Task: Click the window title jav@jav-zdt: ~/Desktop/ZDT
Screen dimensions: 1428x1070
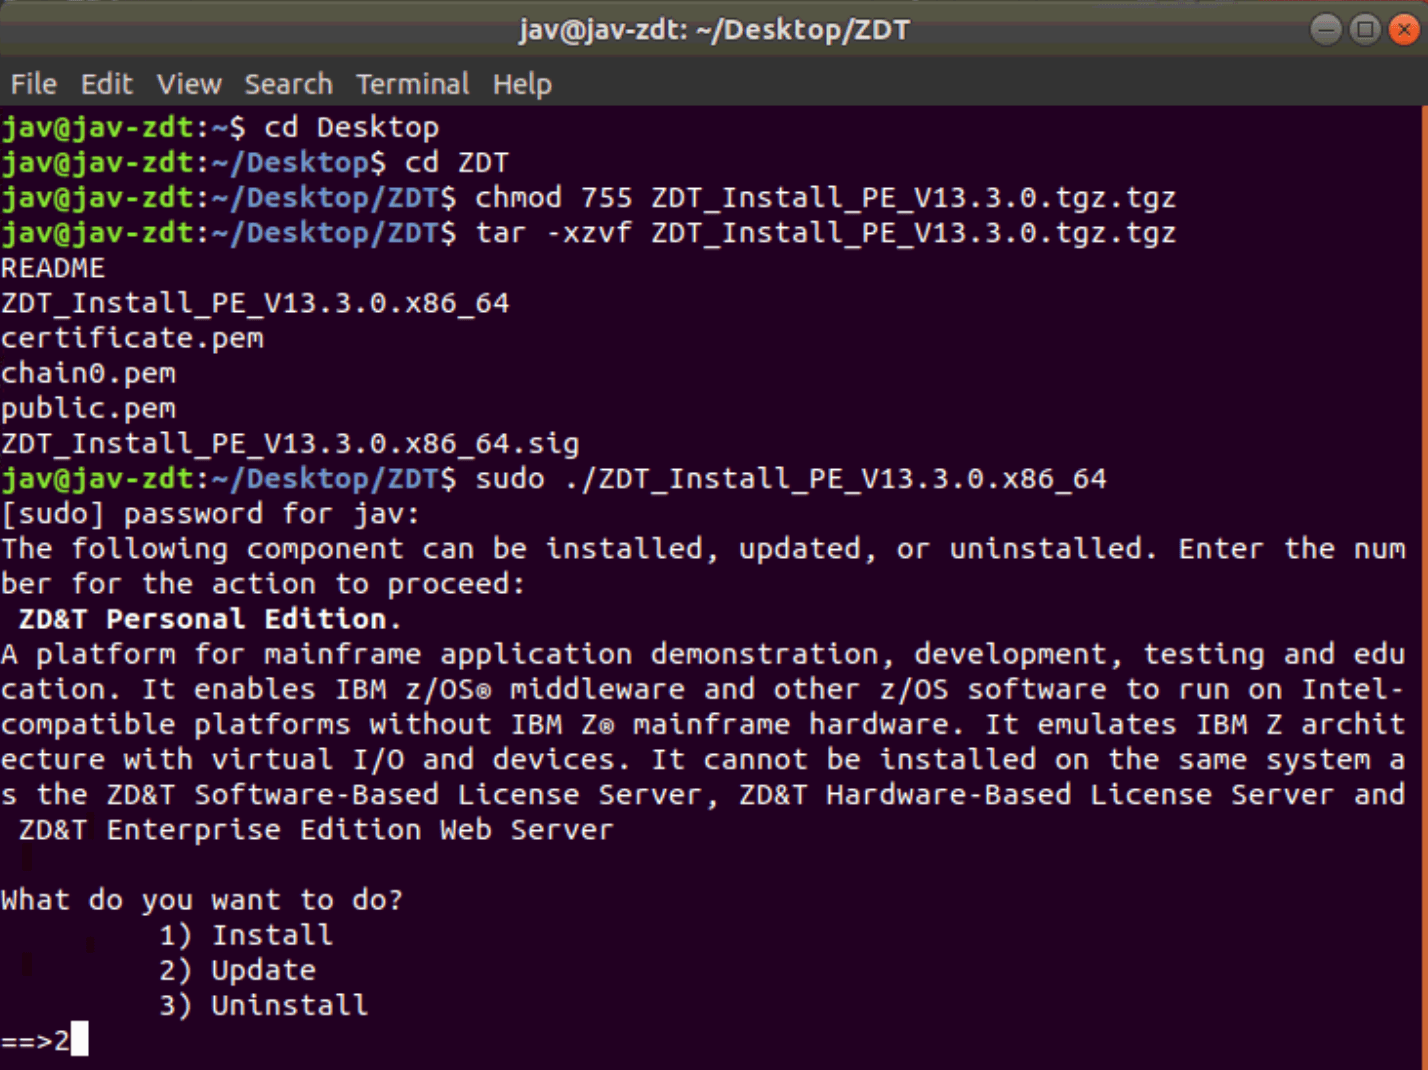Action: pos(714,30)
